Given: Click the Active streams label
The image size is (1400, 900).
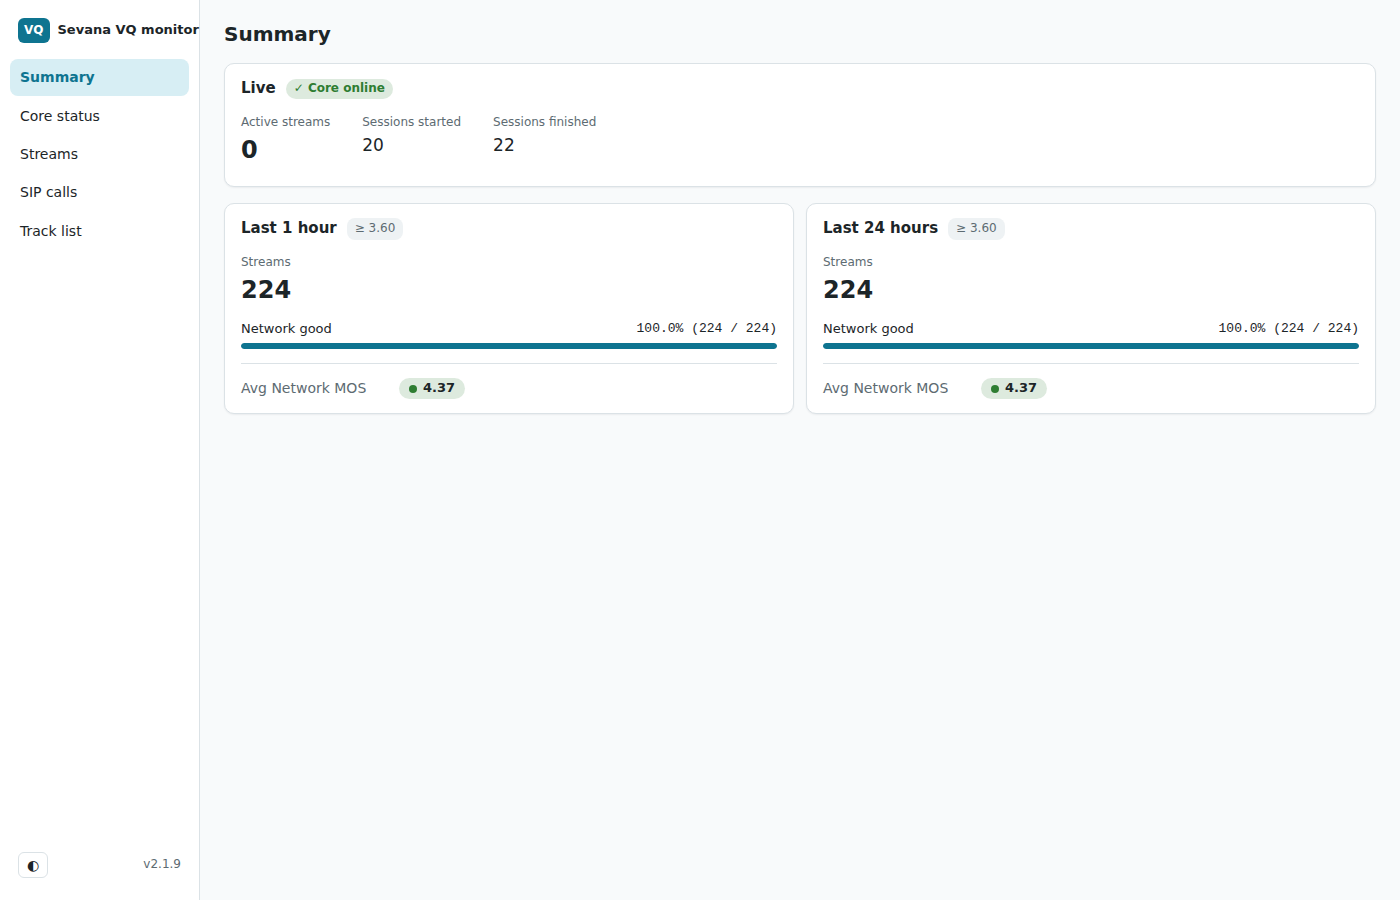Looking at the screenshot, I should click(285, 122).
